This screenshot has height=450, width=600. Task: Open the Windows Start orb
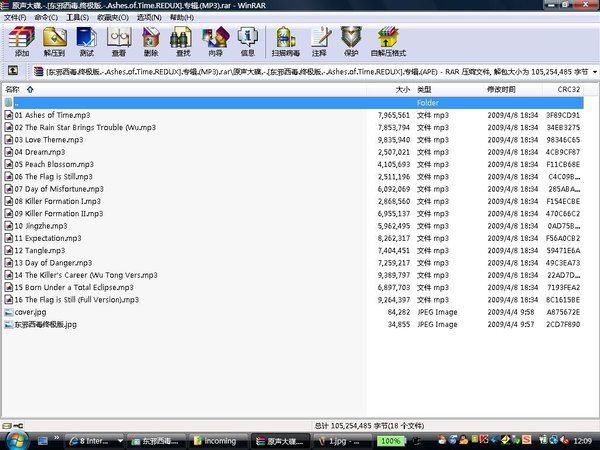point(17,440)
